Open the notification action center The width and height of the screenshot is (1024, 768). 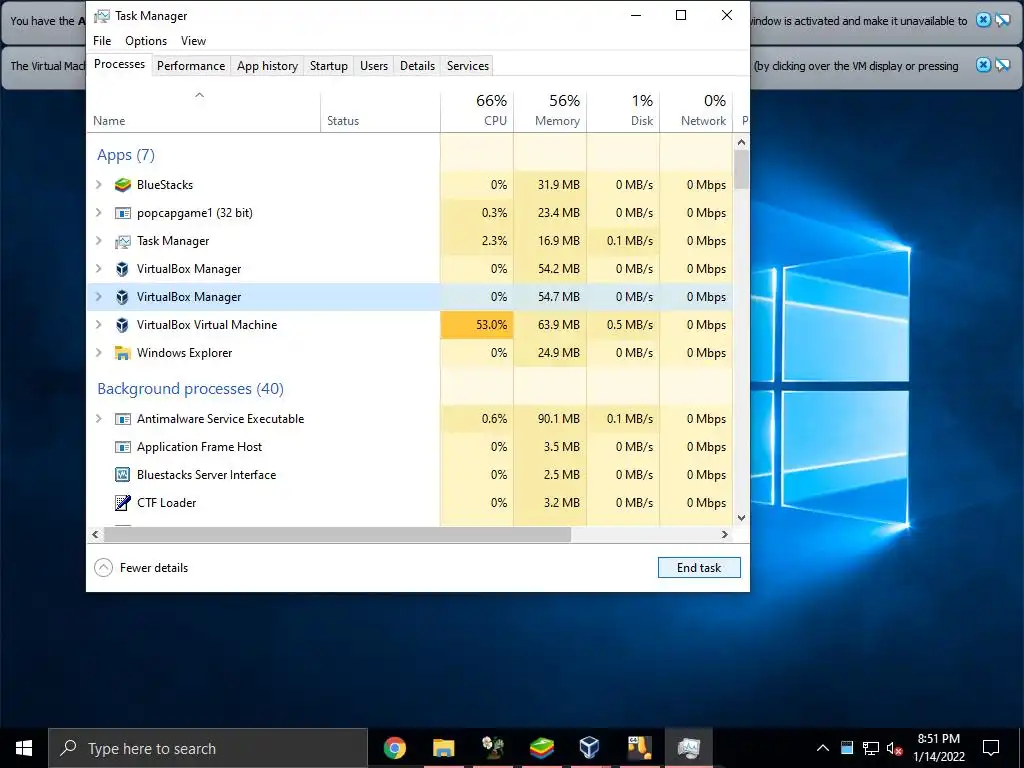coord(991,748)
